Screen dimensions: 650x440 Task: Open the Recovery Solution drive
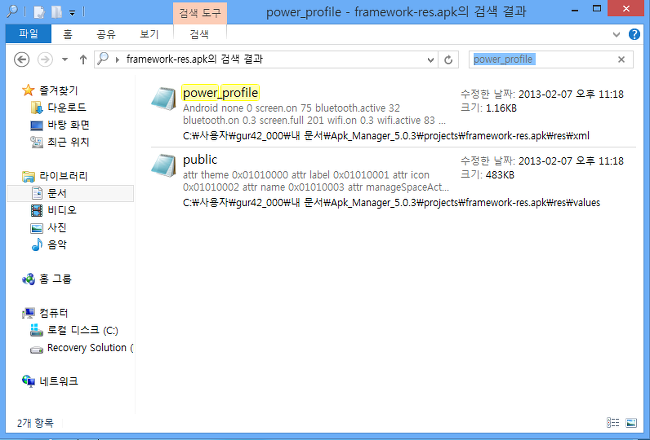click(90, 348)
